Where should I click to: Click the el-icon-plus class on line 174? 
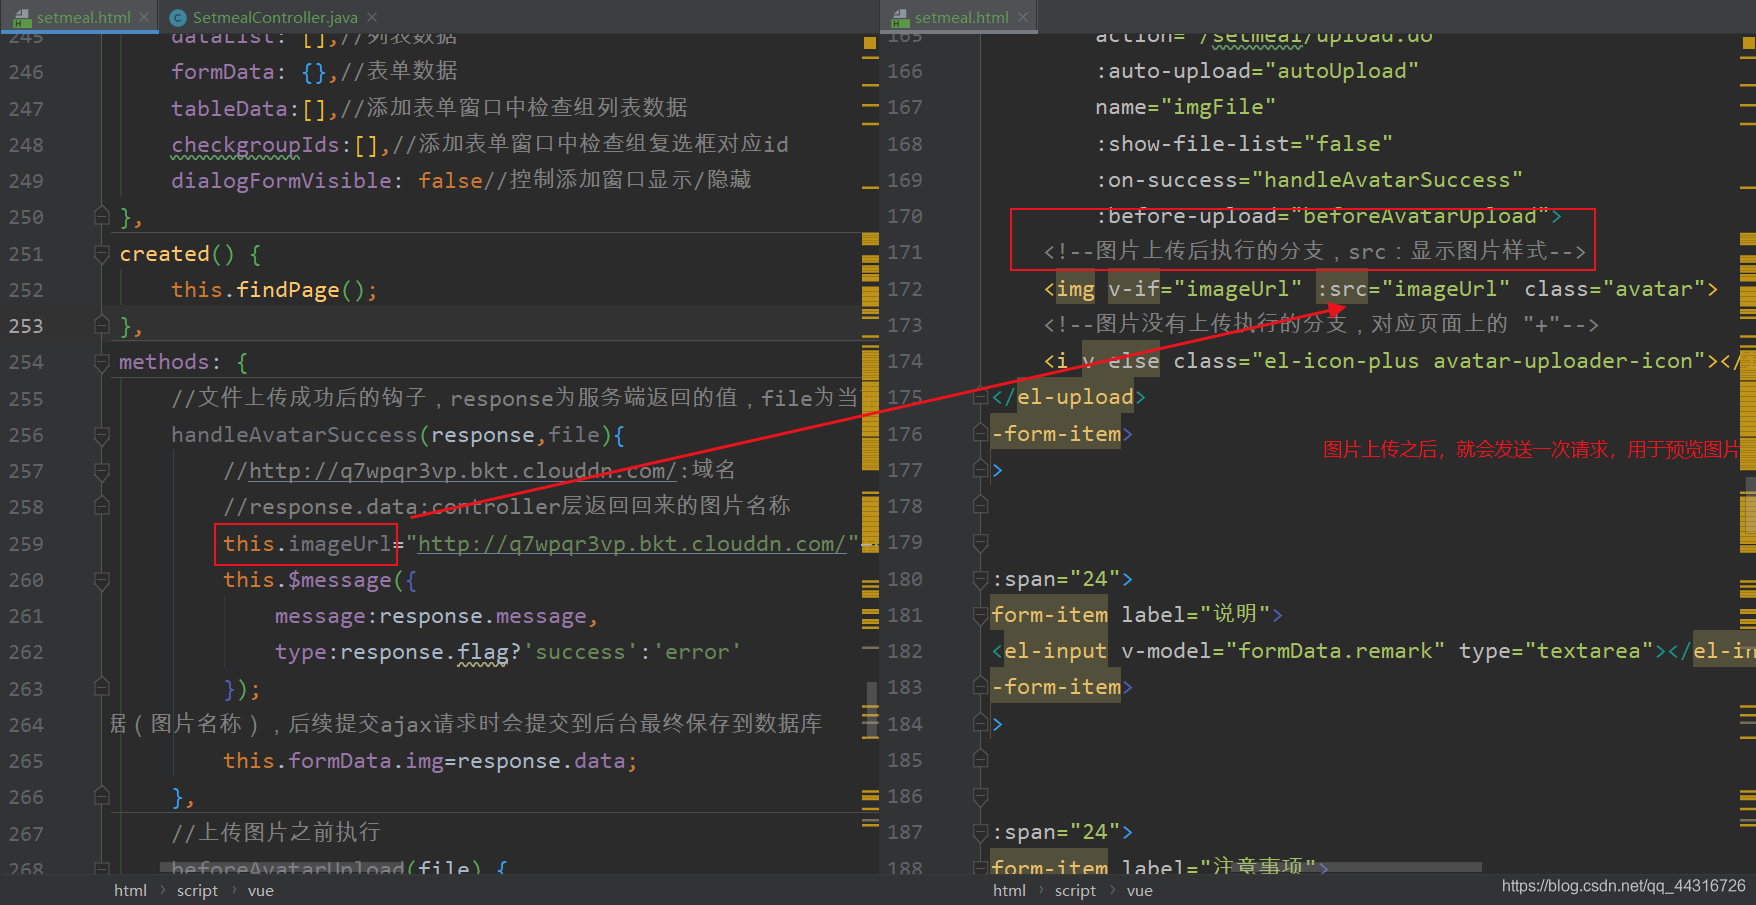click(x=1341, y=361)
